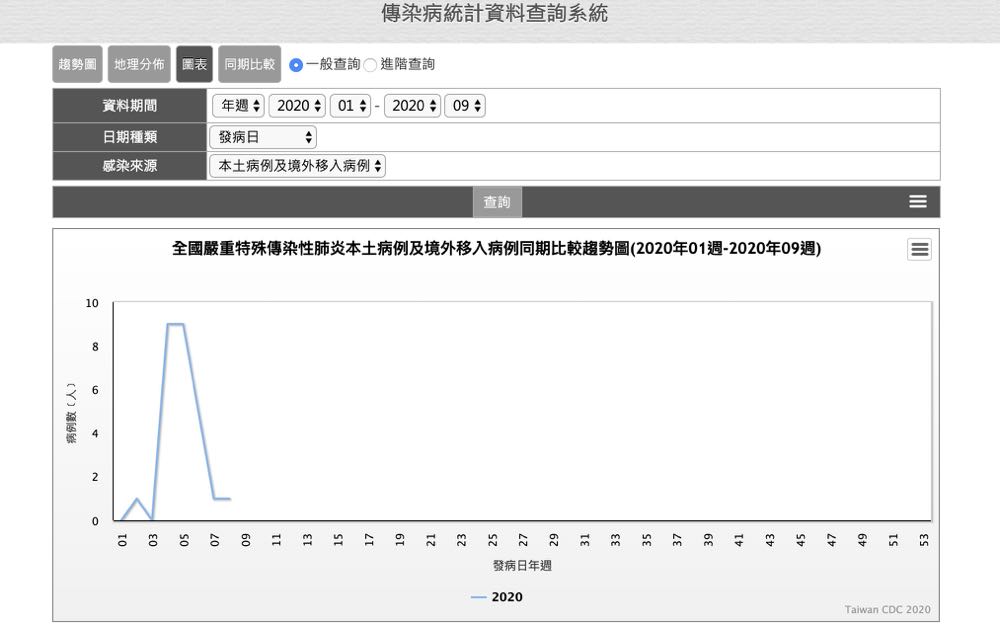This screenshot has width=1000, height=625.
Task: Toggle the 2020 series in chart legend
Action: click(497, 597)
